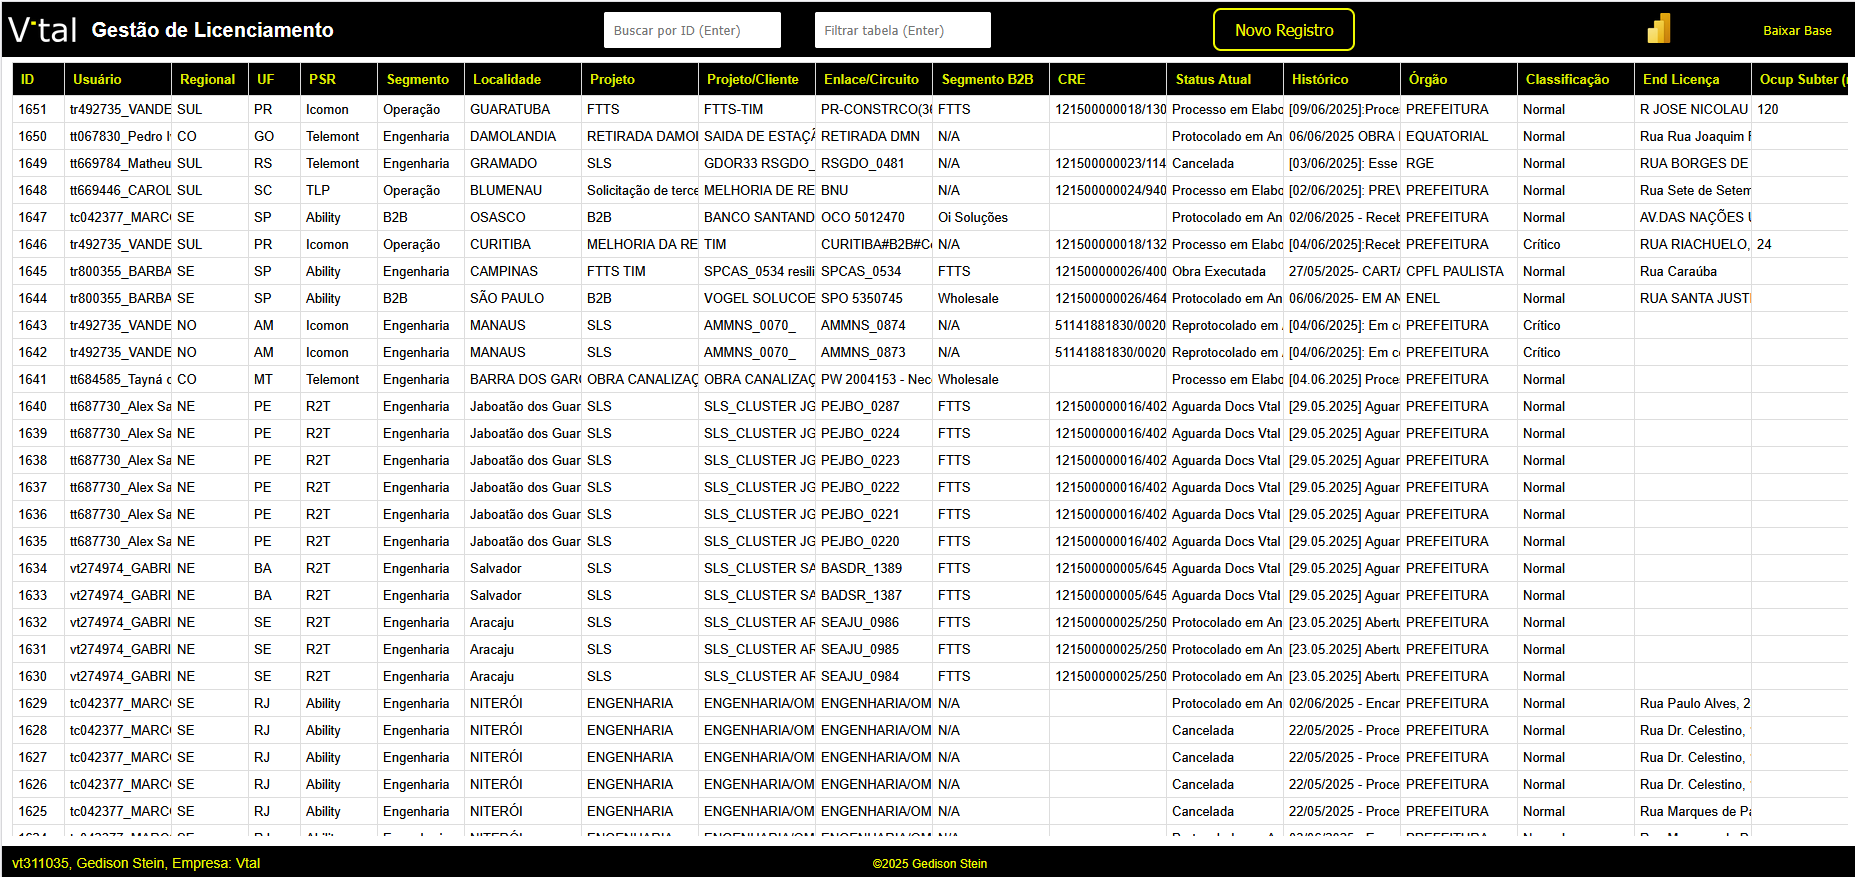1855x877 pixels.
Task: Focus the Buscar por ID search field
Action: point(691,30)
